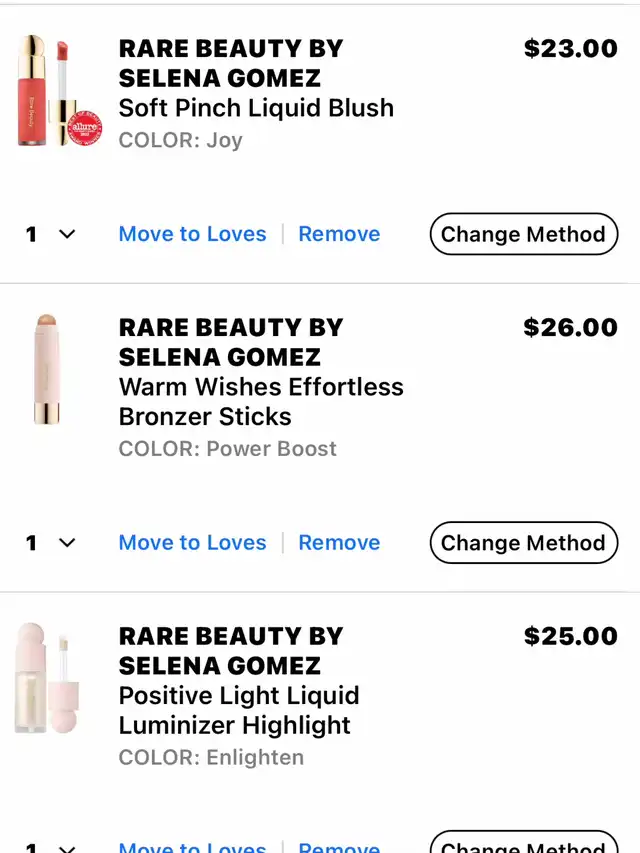Open Positive Light Liquid Luminizer Highlight title
The width and height of the screenshot is (640, 853).
tap(239, 710)
